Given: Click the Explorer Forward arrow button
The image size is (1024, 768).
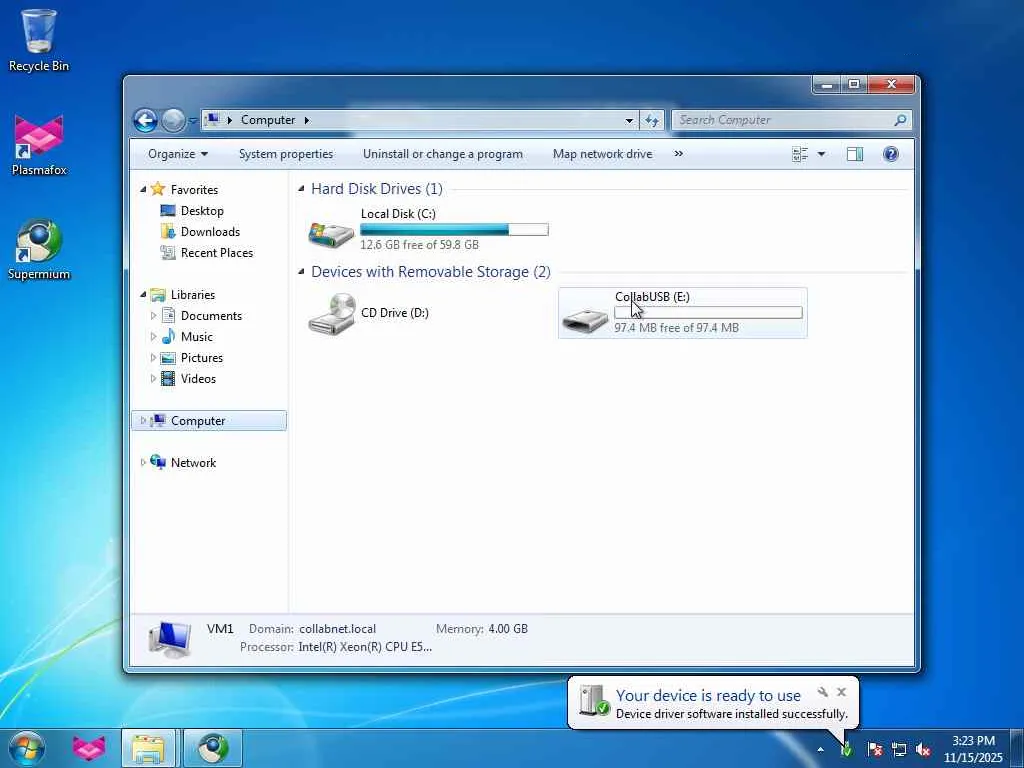Looking at the screenshot, I should click(x=173, y=120).
